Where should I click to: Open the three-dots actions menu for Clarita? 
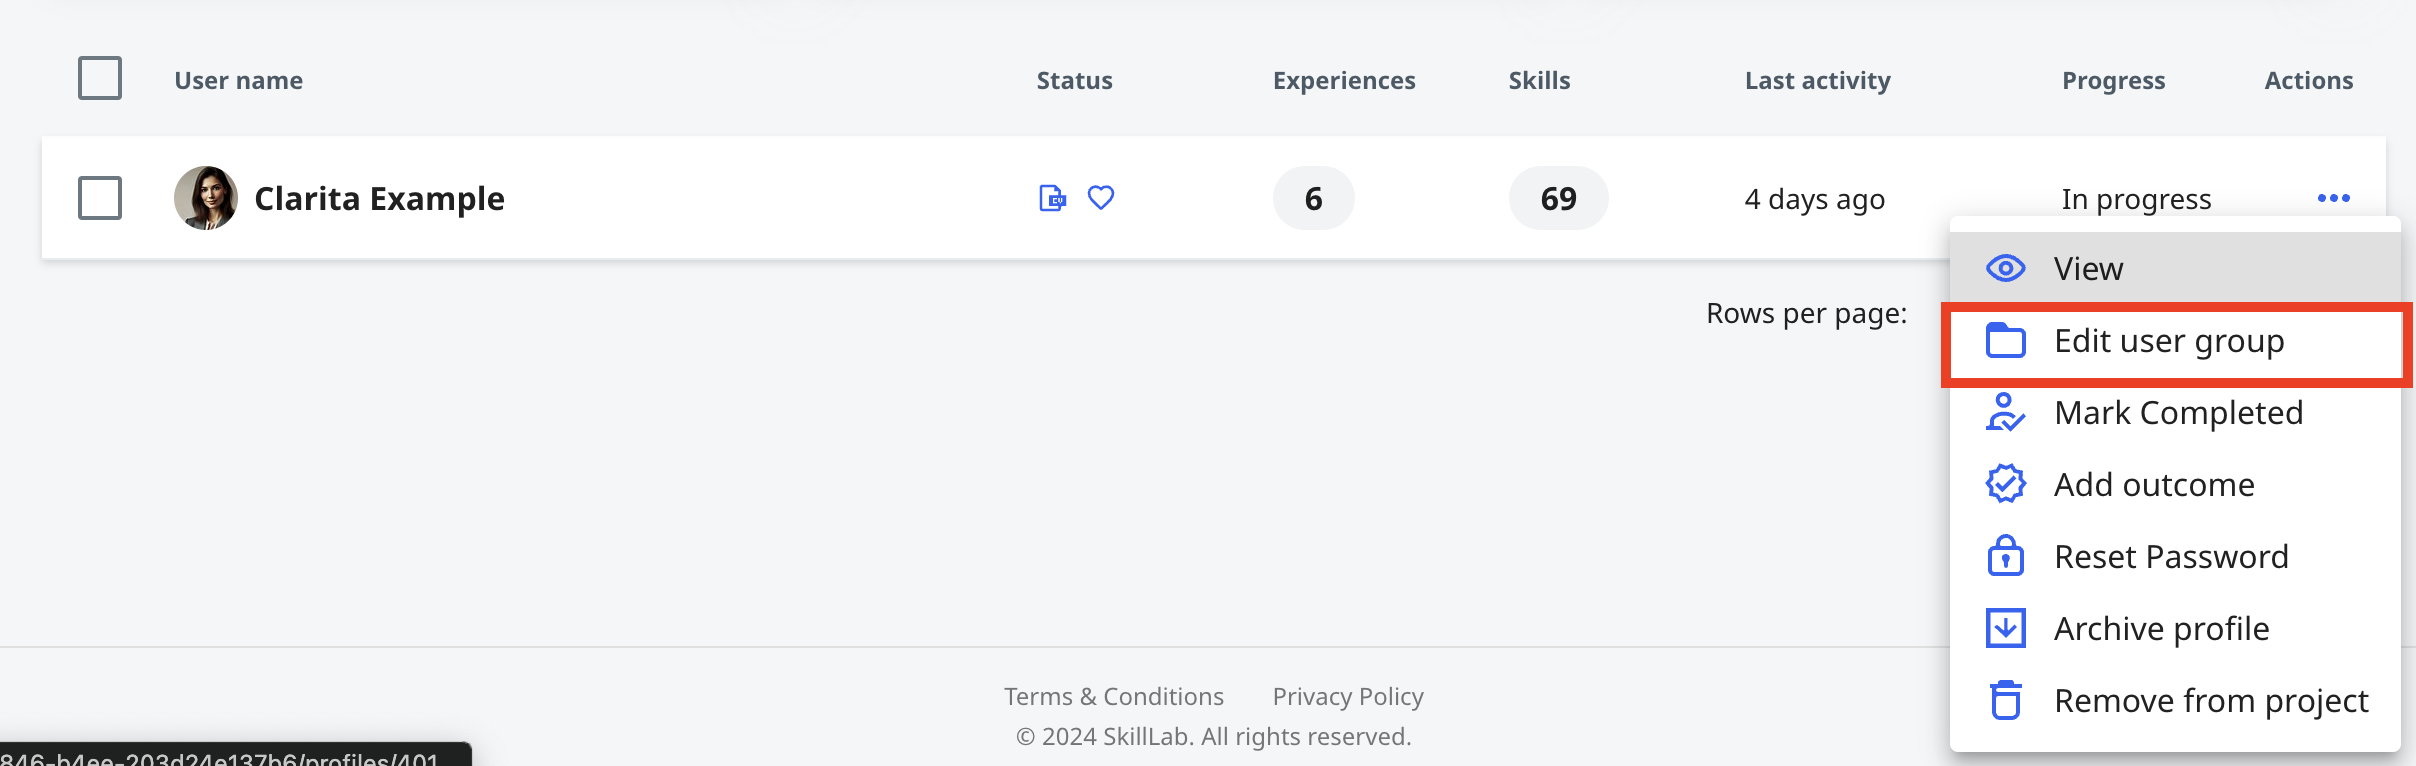coord(2333,198)
